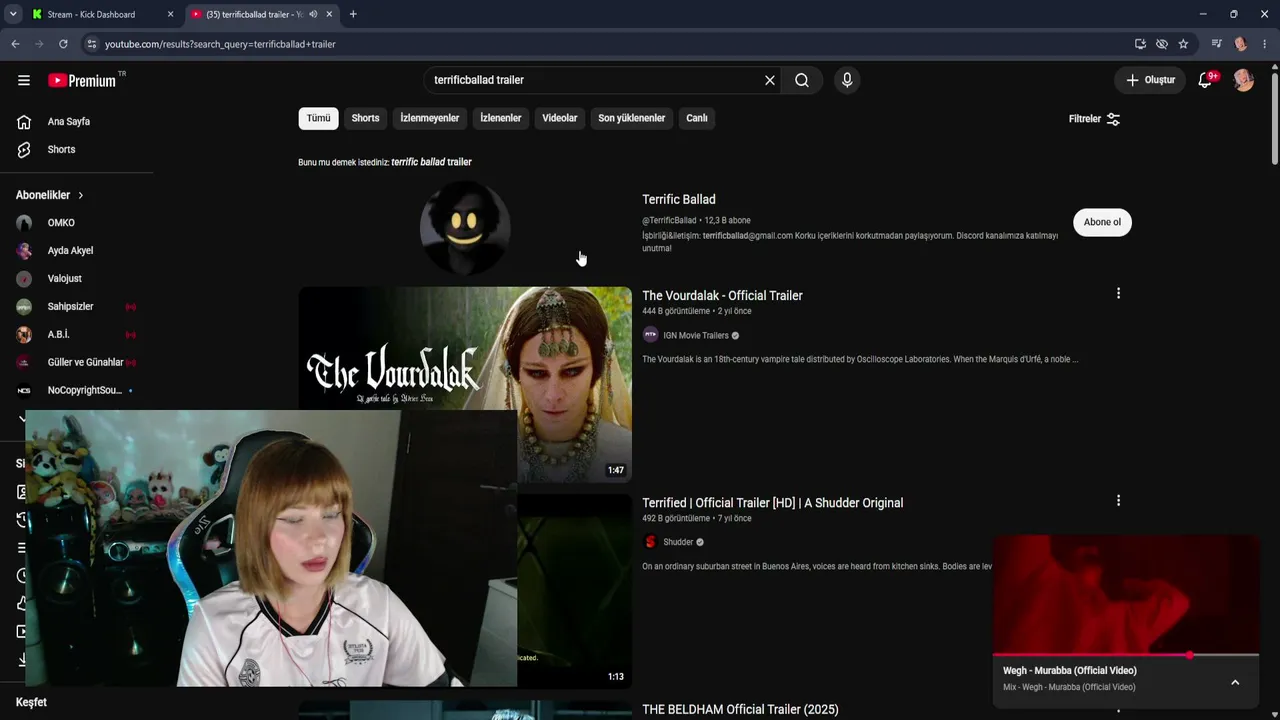Image resolution: width=1280 pixels, height=720 pixels.
Task: Clear the search query with the X
Action: (770, 80)
